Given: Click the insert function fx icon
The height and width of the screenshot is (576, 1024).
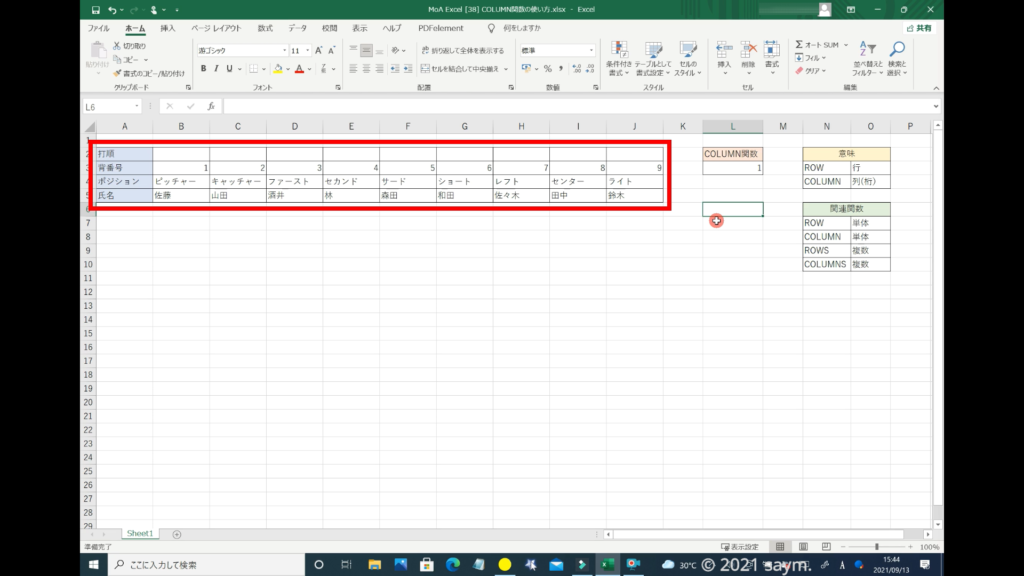Looking at the screenshot, I should tap(211, 106).
